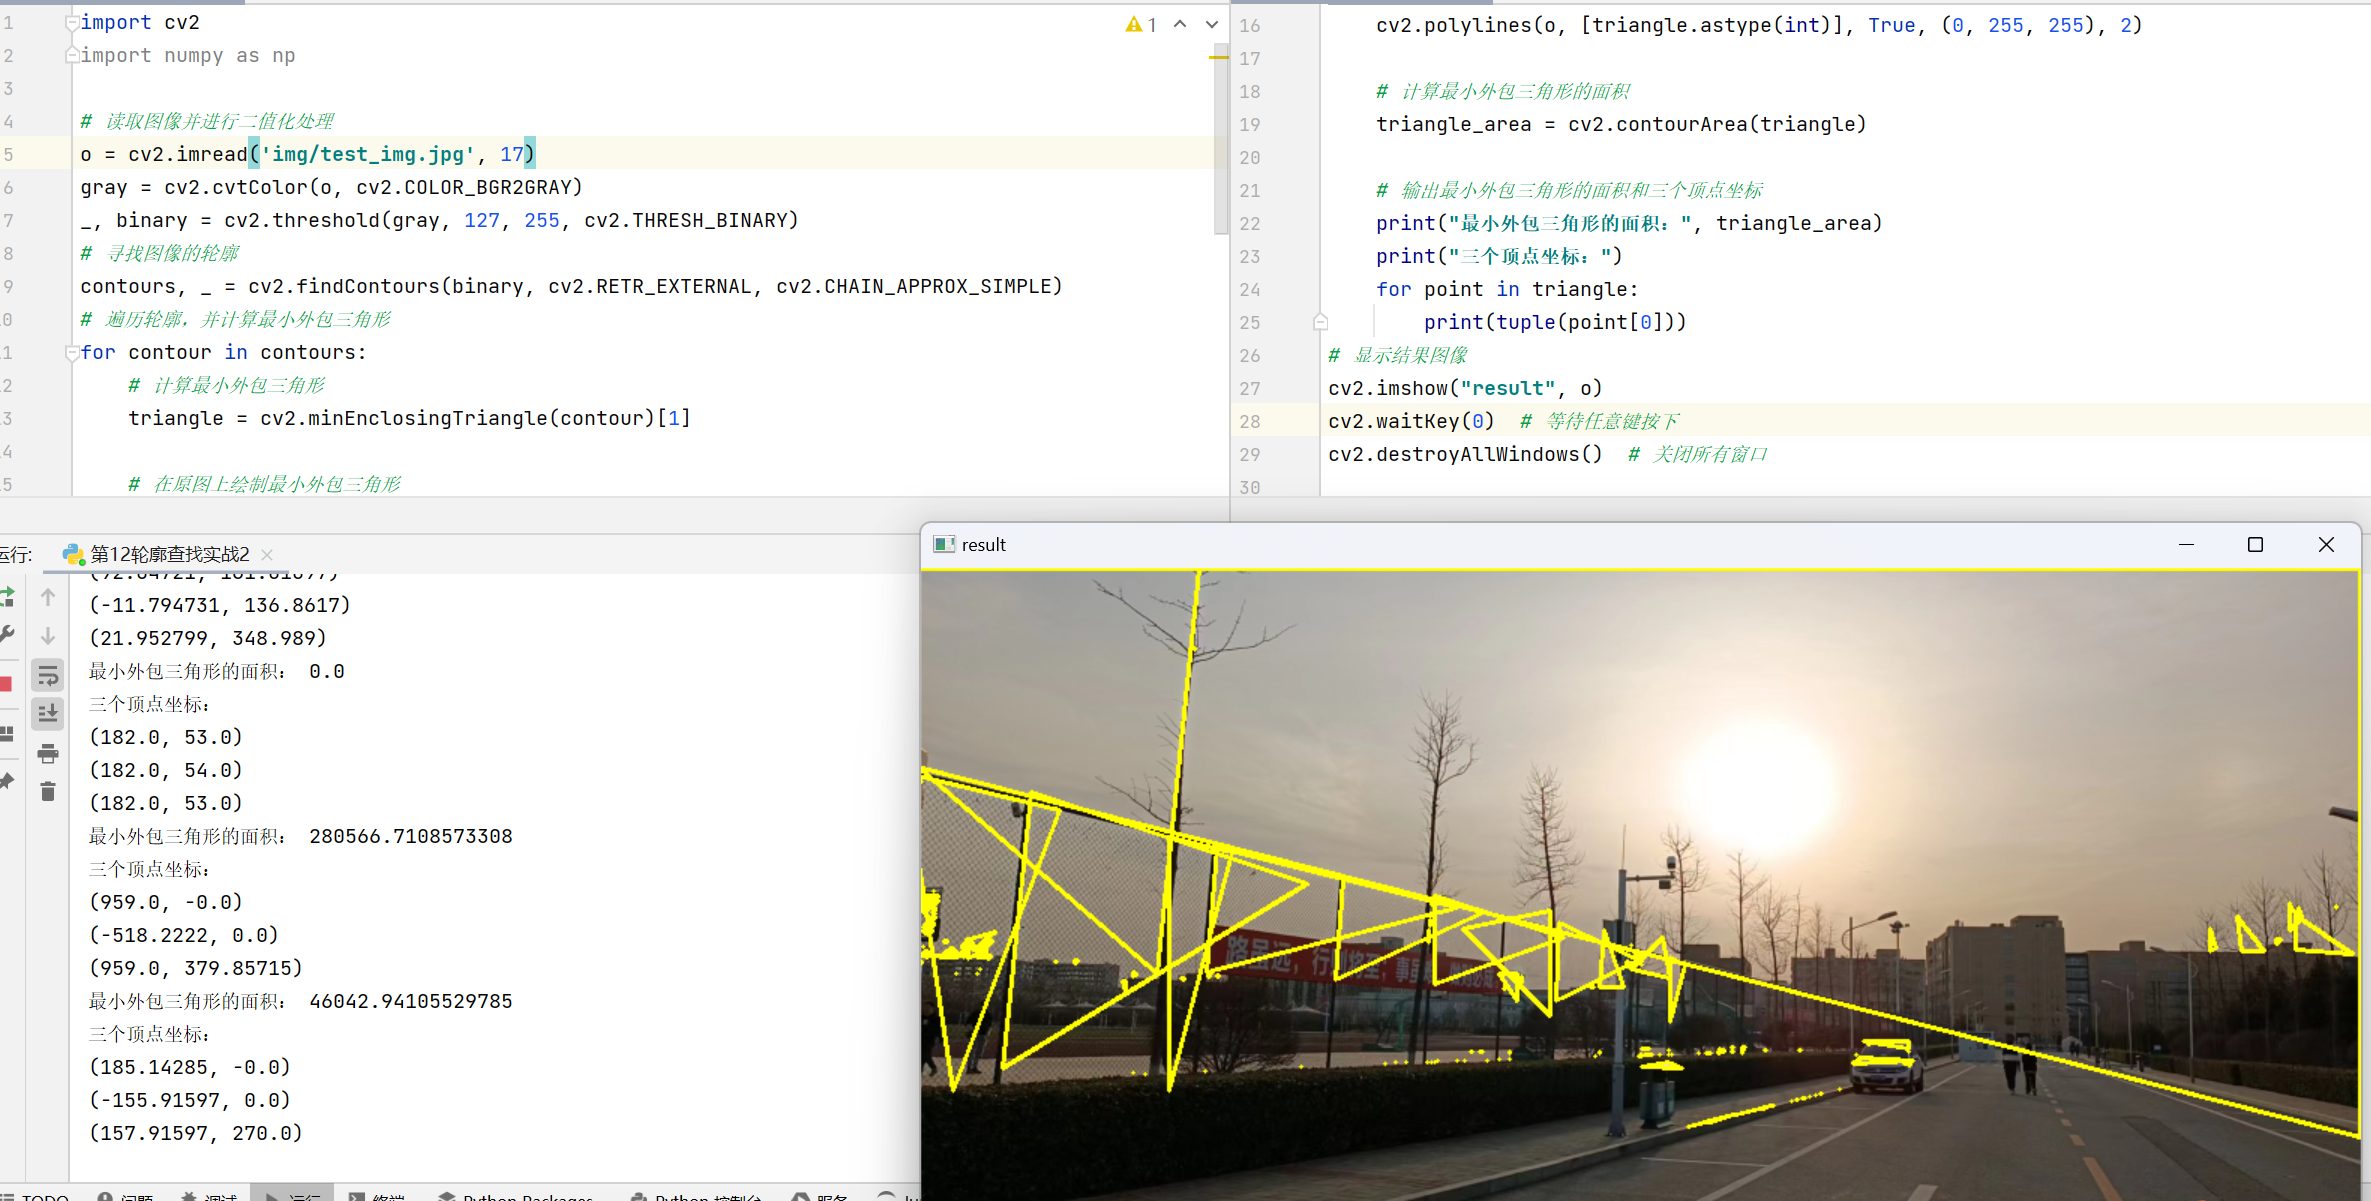The width and height of the screenshot is (2371, 1201).
Task: Select the 第12轮廓查找实战2 run tab
Action: (x=168, y=554)
